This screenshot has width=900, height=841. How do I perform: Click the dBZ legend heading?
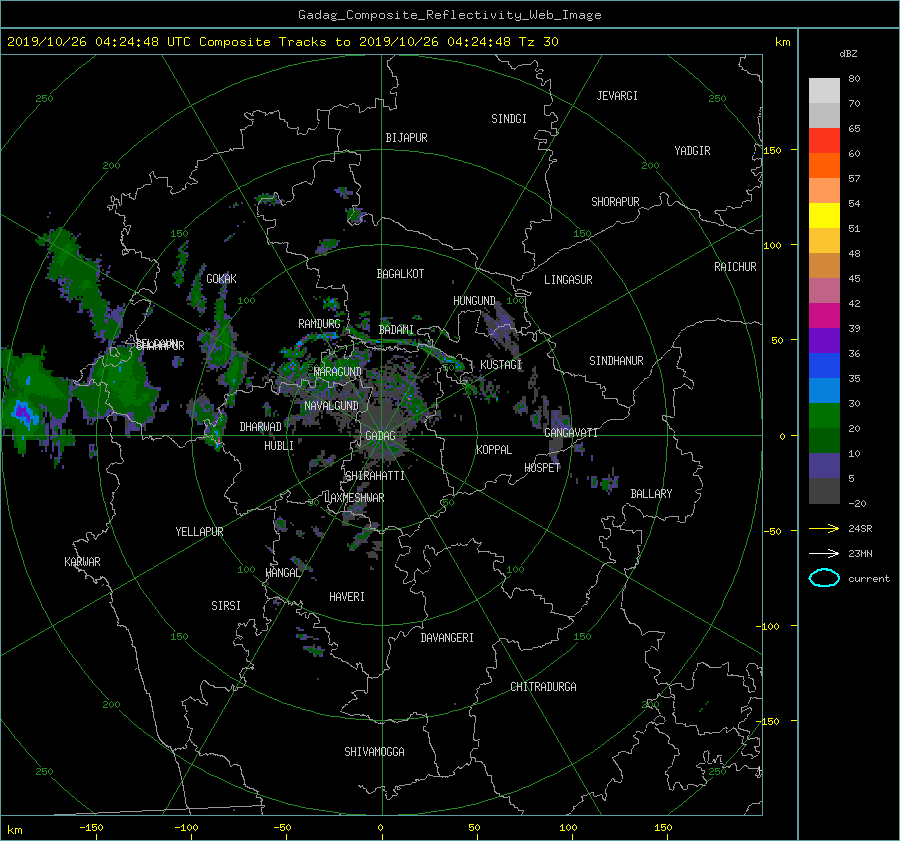(848, 54)
